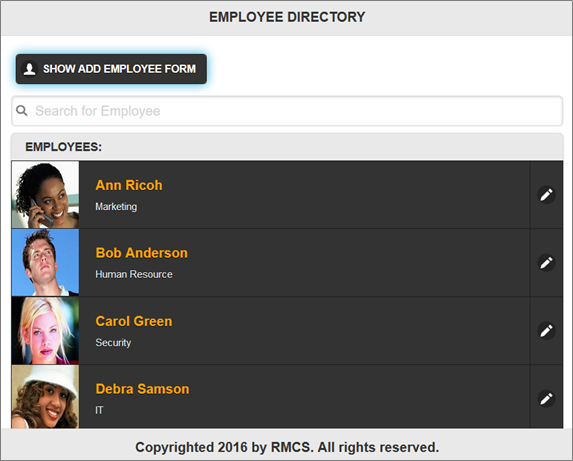The width and height of the screenshot is (573, 461).
Task: Open Bob Anderson's photo thumbnail
Action: tap(45, 263)
